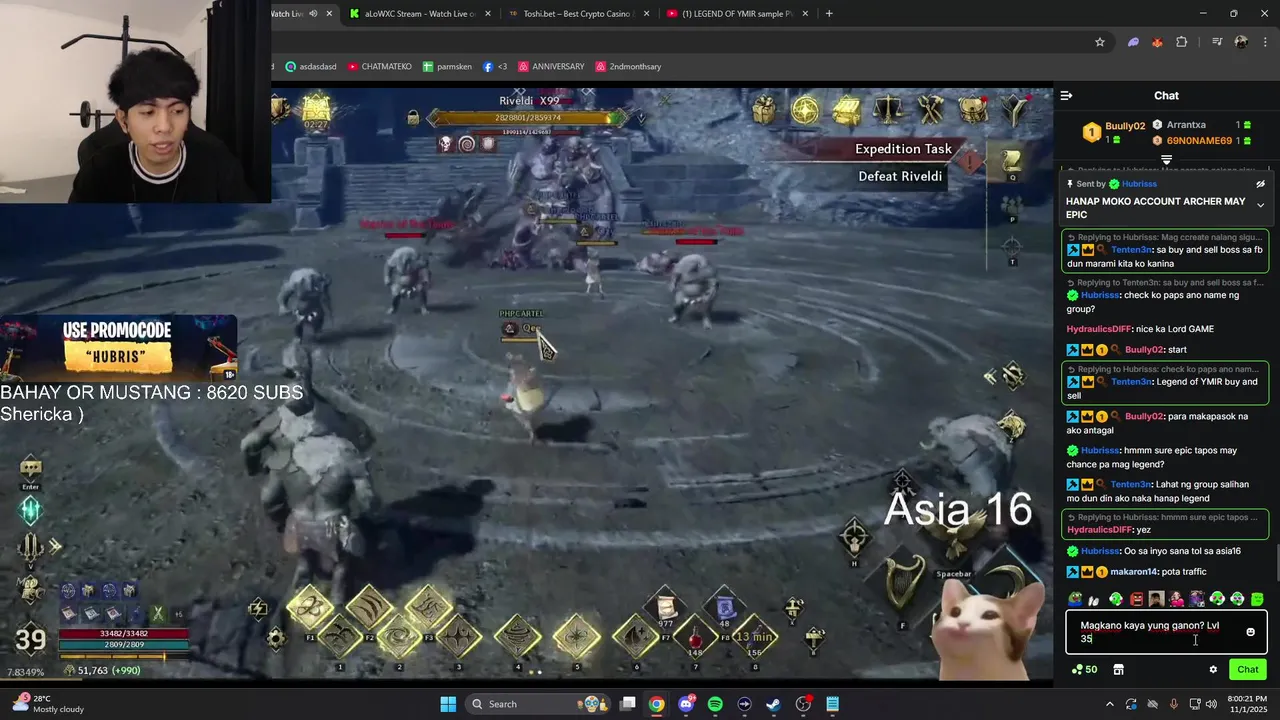Open Spotify from the taskbar
Screen dimensions: 1280x720
(715, 704)
